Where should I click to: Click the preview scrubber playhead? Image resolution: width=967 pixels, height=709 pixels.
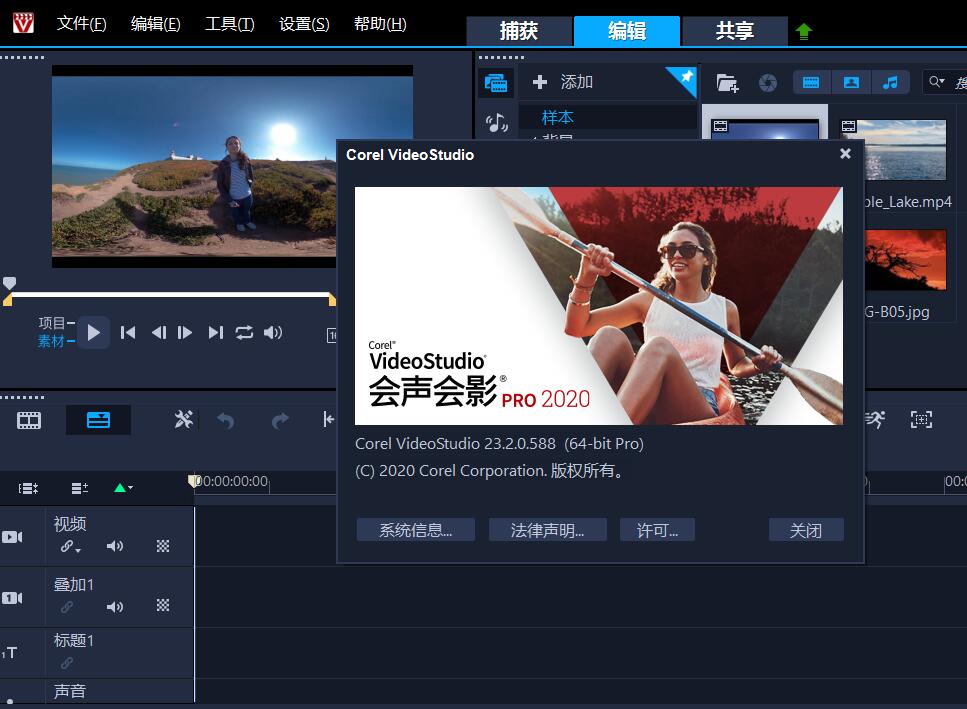pyautogui.click(x=9, y=283)
